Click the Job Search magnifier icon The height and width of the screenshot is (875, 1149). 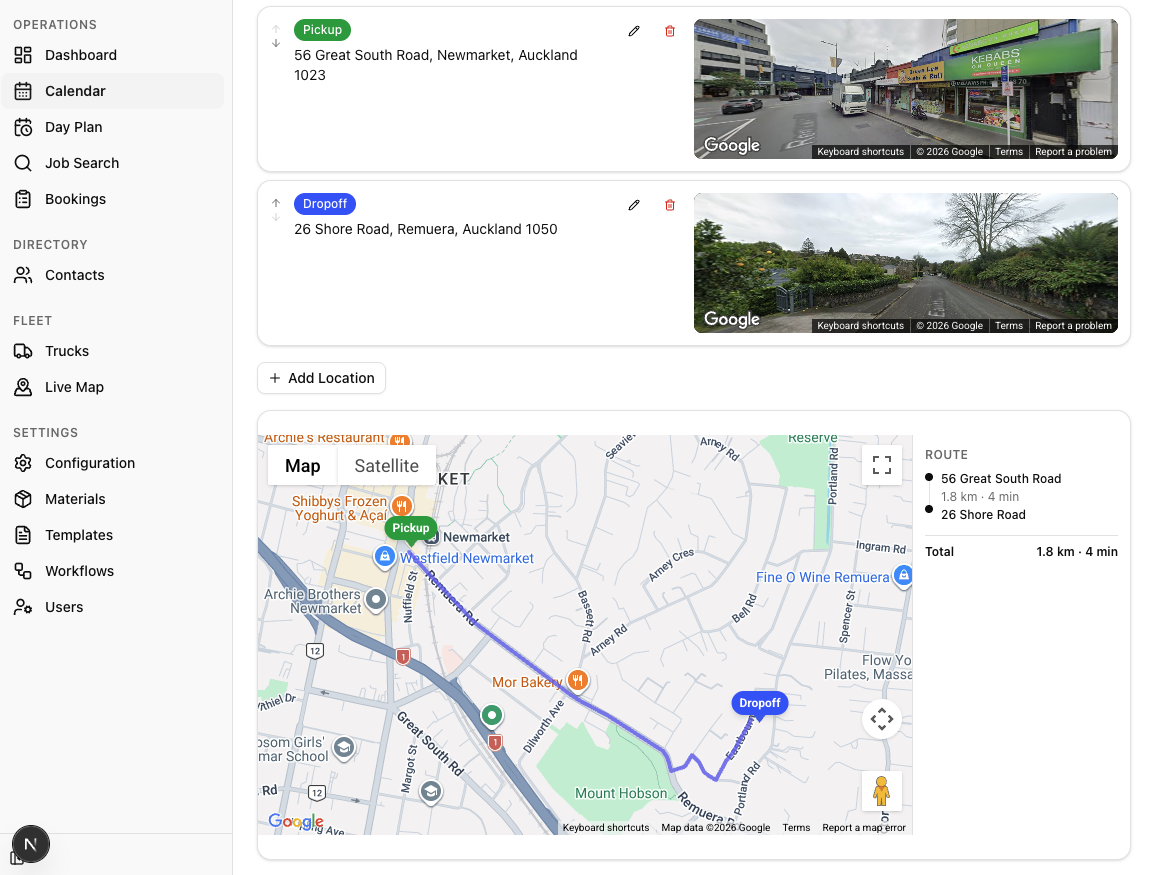(23, 163)
